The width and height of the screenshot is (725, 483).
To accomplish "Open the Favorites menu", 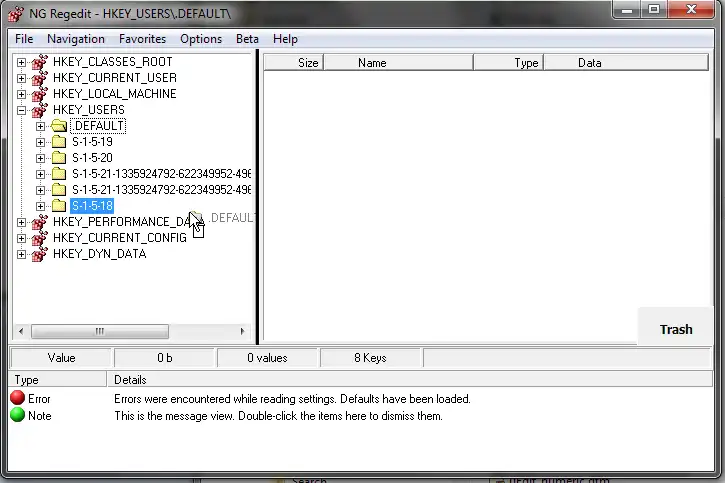I will (142, 39).
